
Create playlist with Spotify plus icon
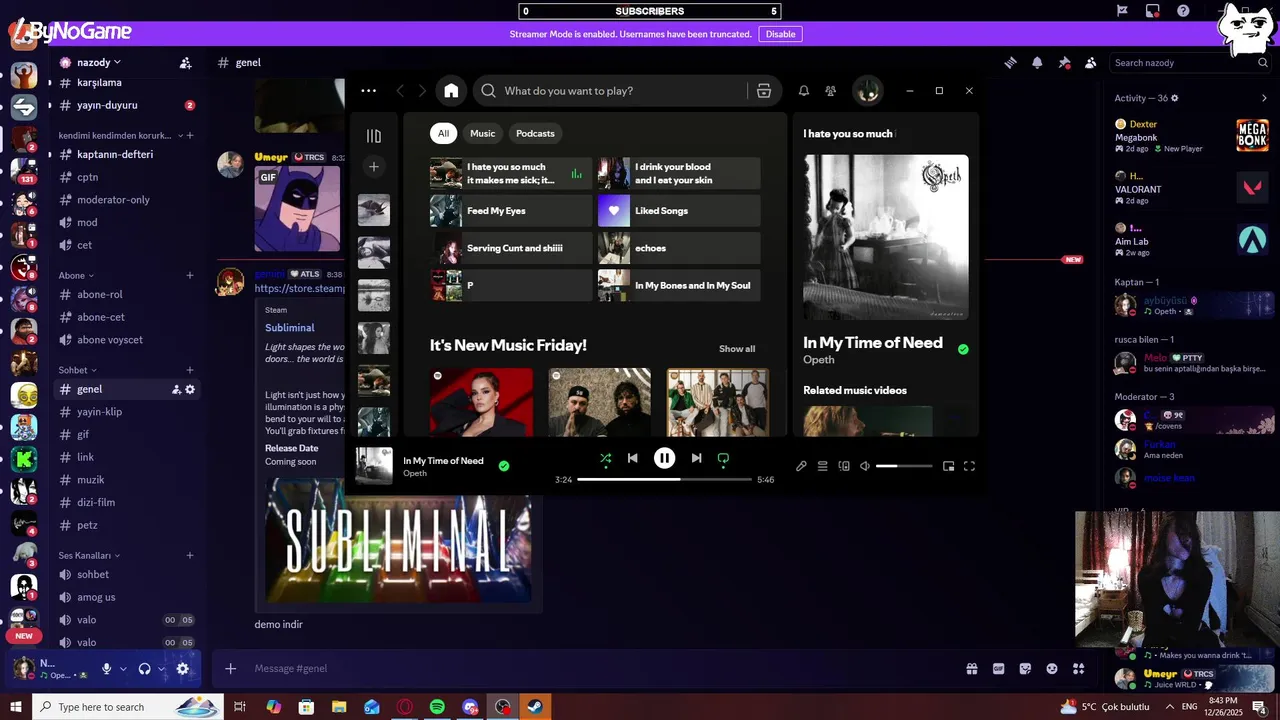(x=374, y=167)
